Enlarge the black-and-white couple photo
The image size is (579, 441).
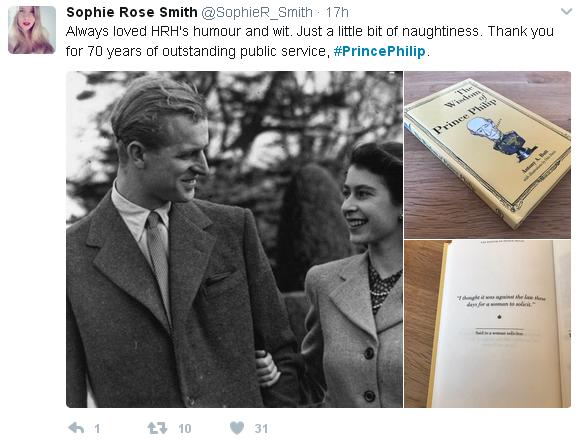click(234, 239)
